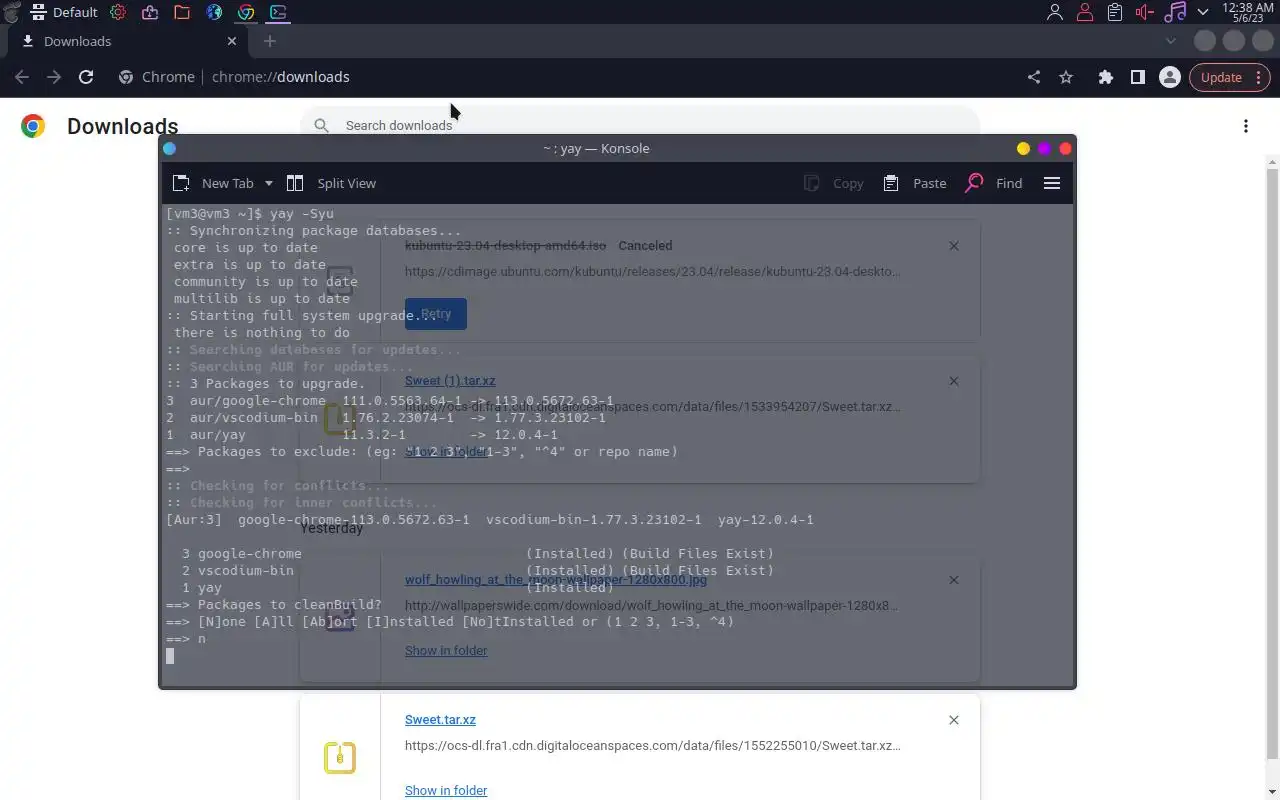Open the Downloads page three-dot menu

pos(1246,126)
